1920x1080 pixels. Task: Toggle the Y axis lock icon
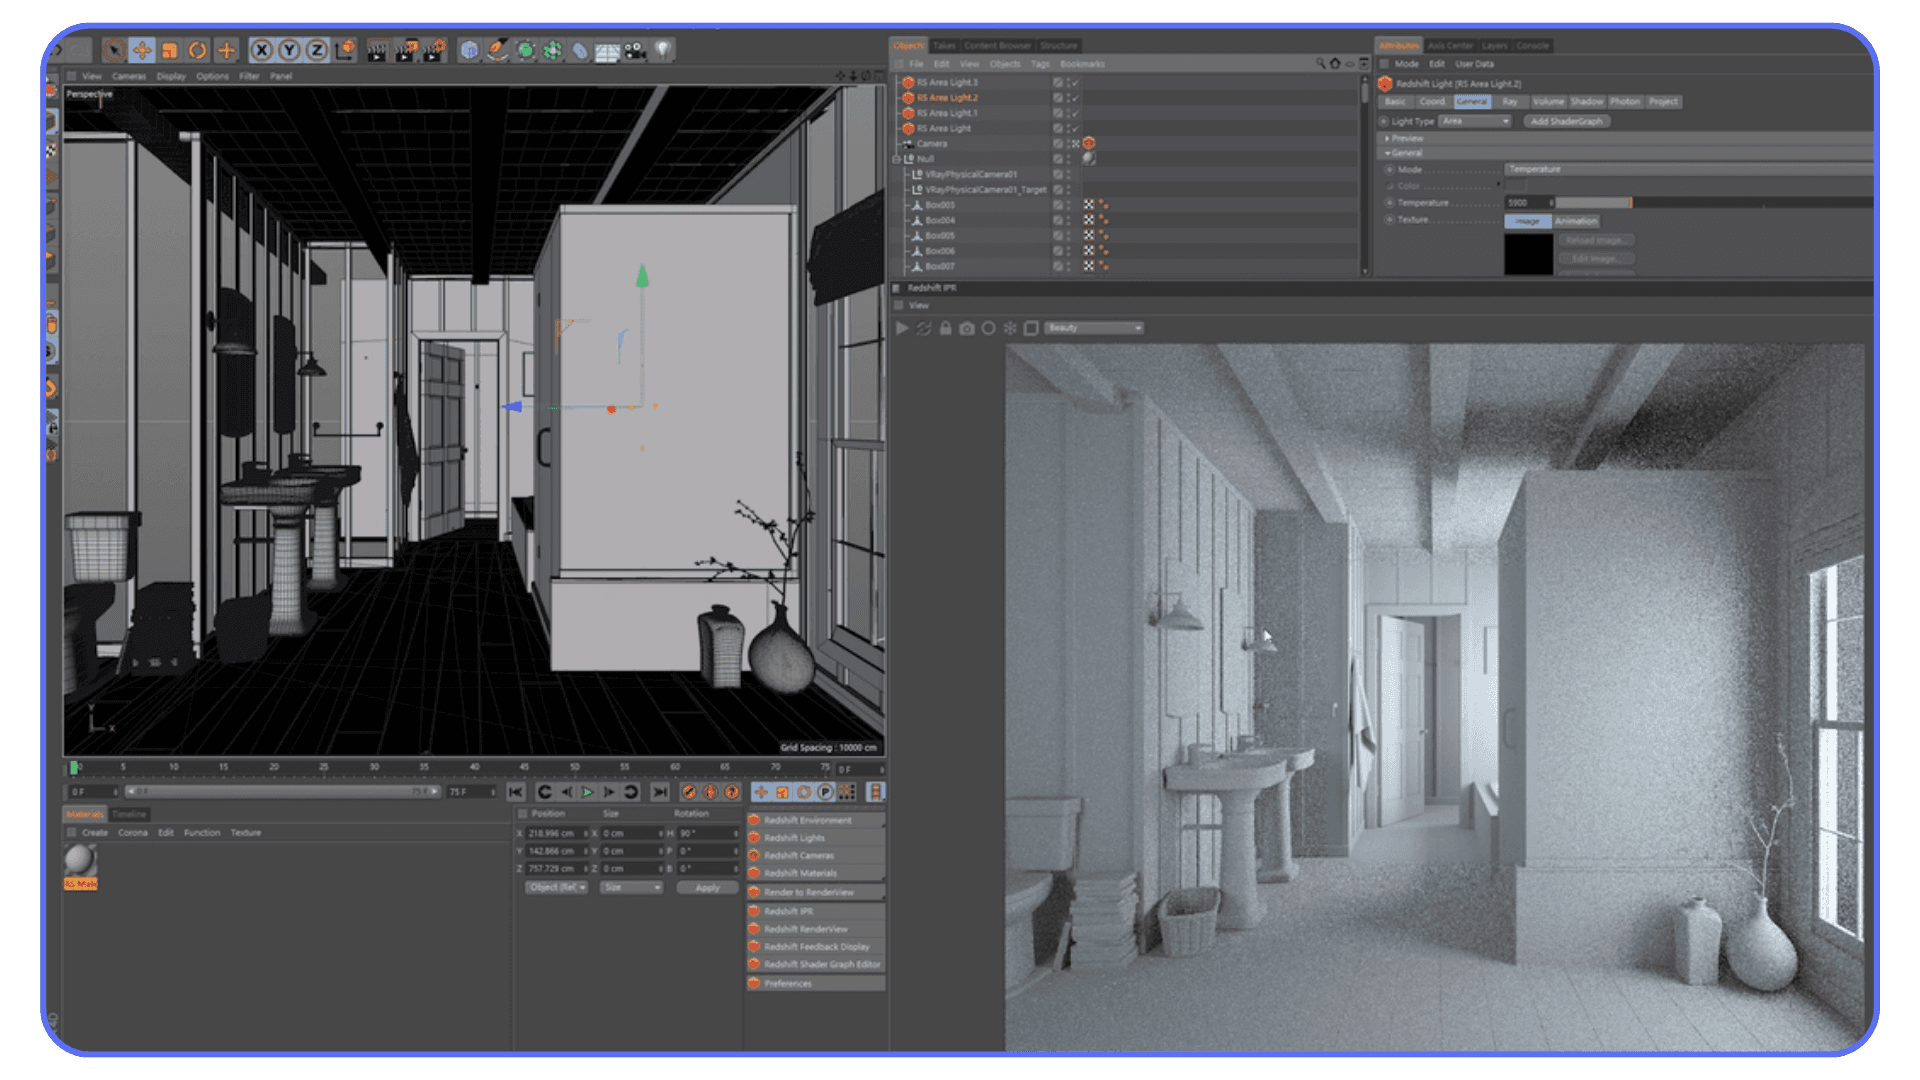pyautogui.click(x=289, y=49)
